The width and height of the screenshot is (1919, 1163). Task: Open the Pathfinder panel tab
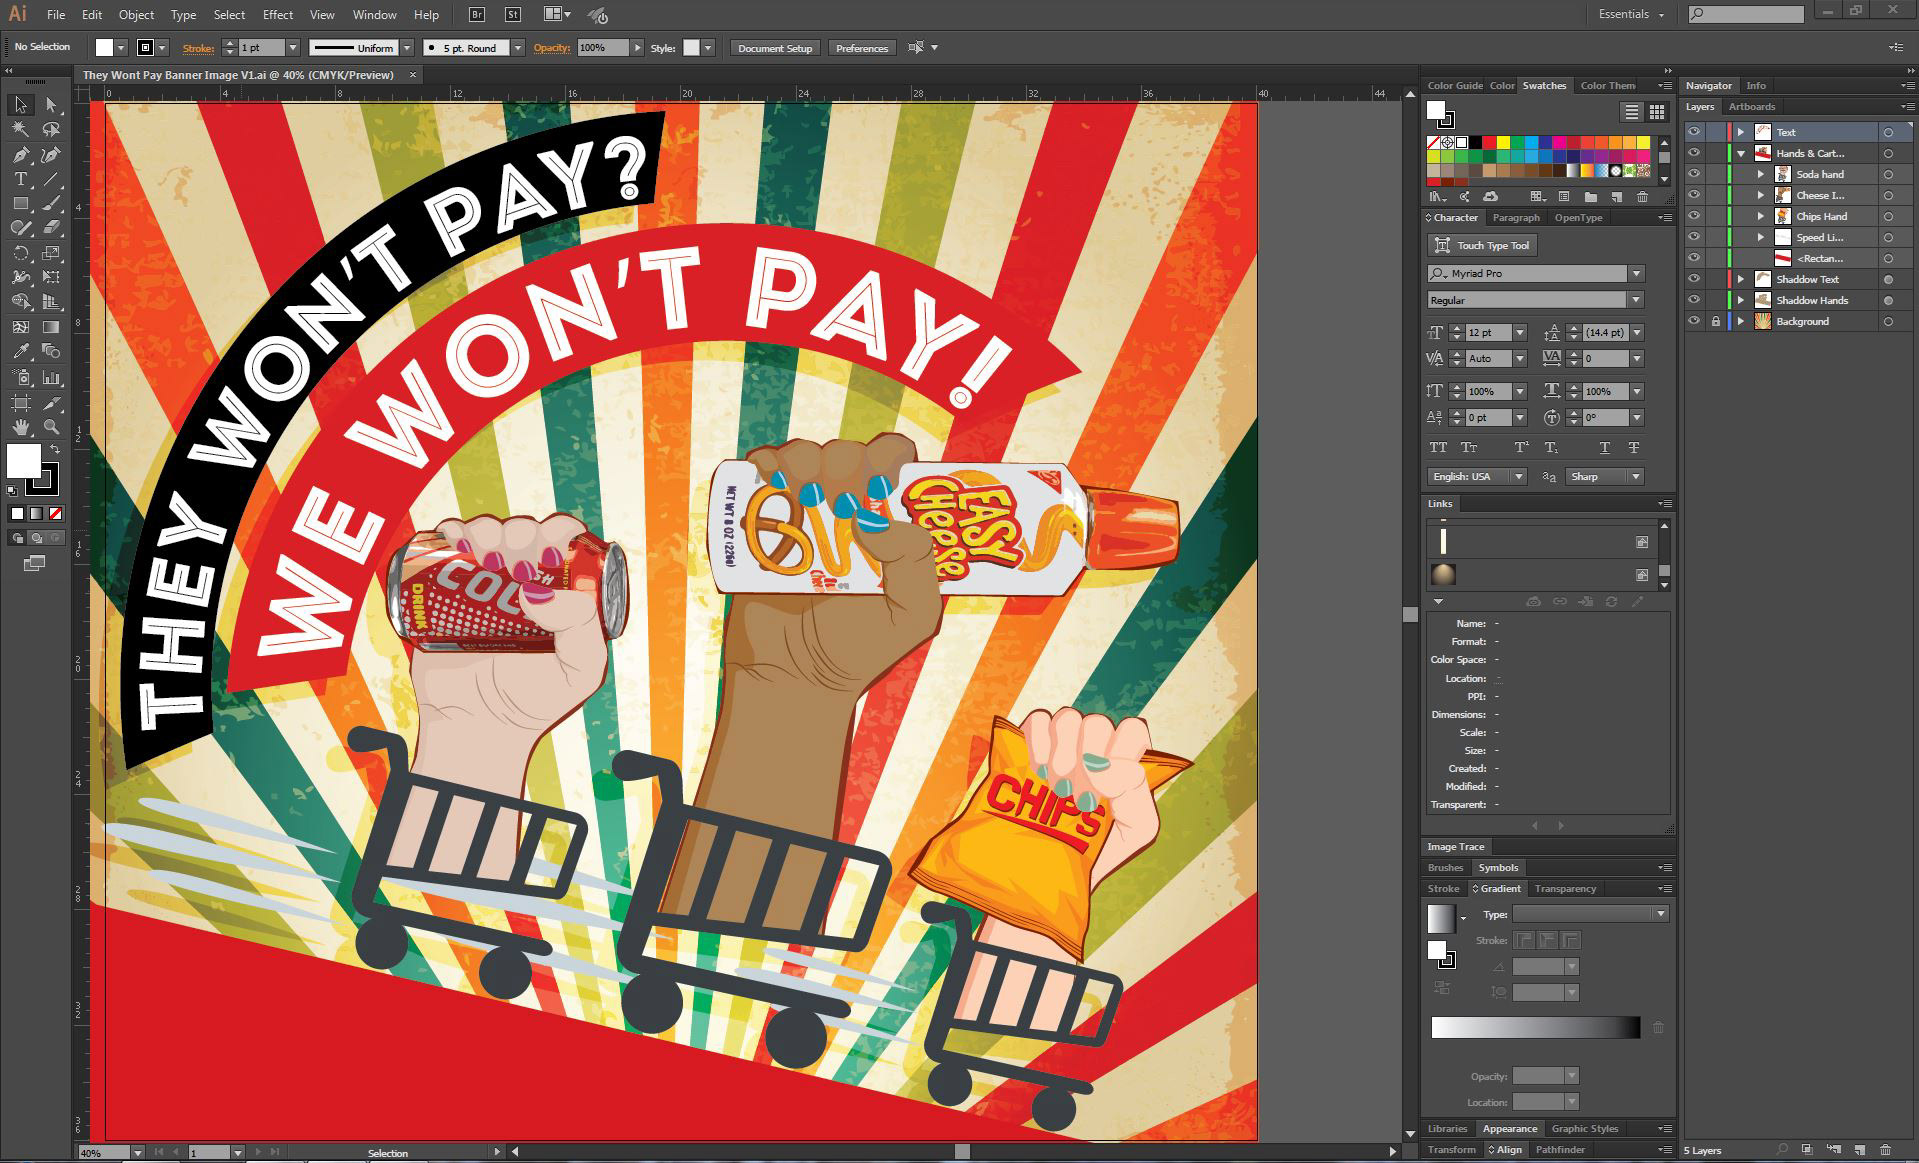1560,1149
